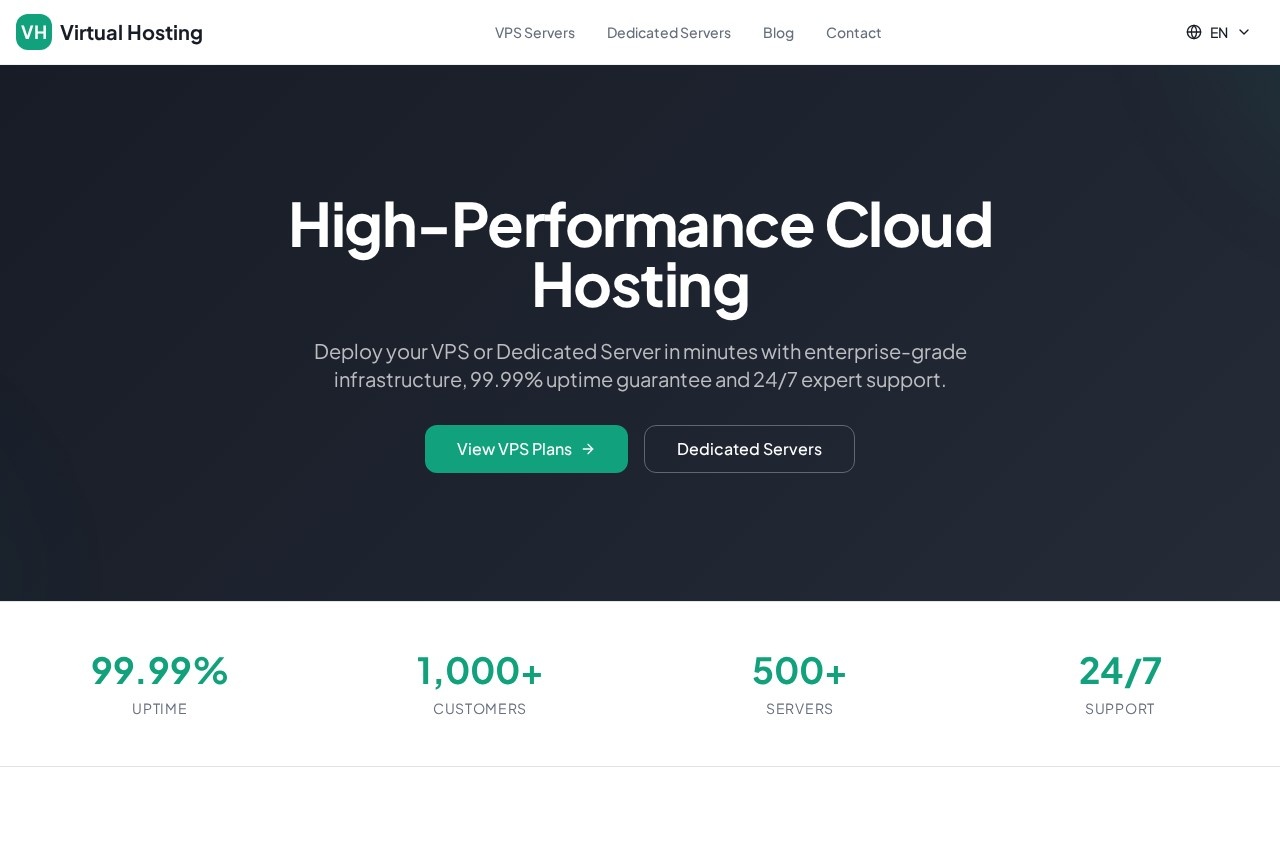
Task: Click the 500+ servers statistic
Action: click(x=799, y=670)
